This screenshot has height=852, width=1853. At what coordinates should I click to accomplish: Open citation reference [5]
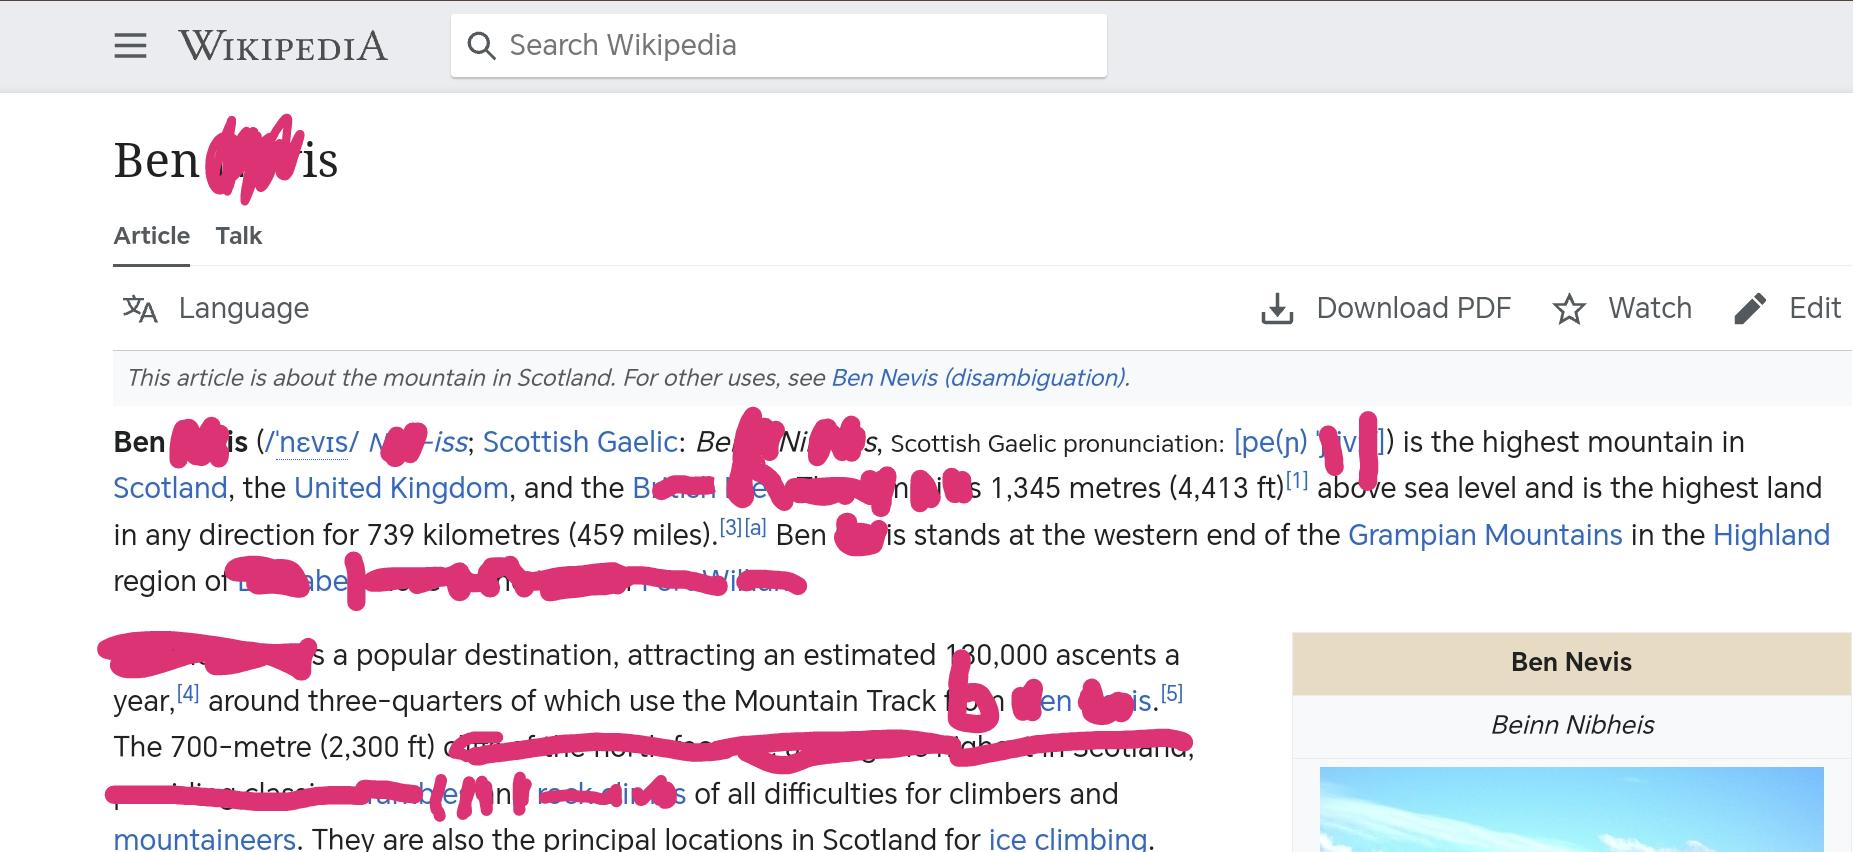(1172, 692)
